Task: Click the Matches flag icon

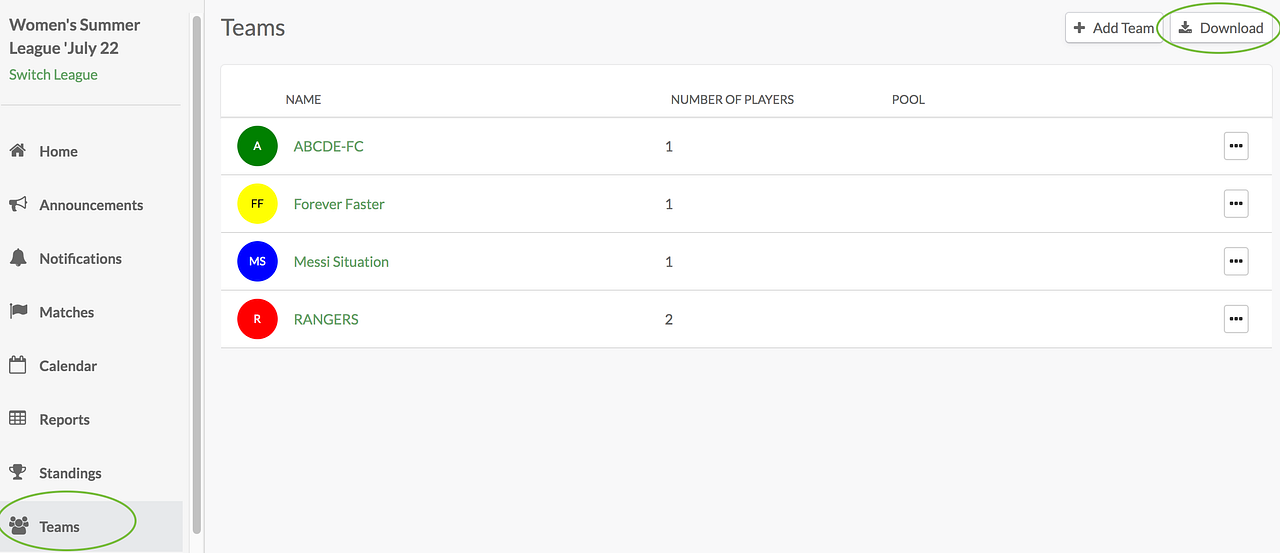Action: click(18, 311)
